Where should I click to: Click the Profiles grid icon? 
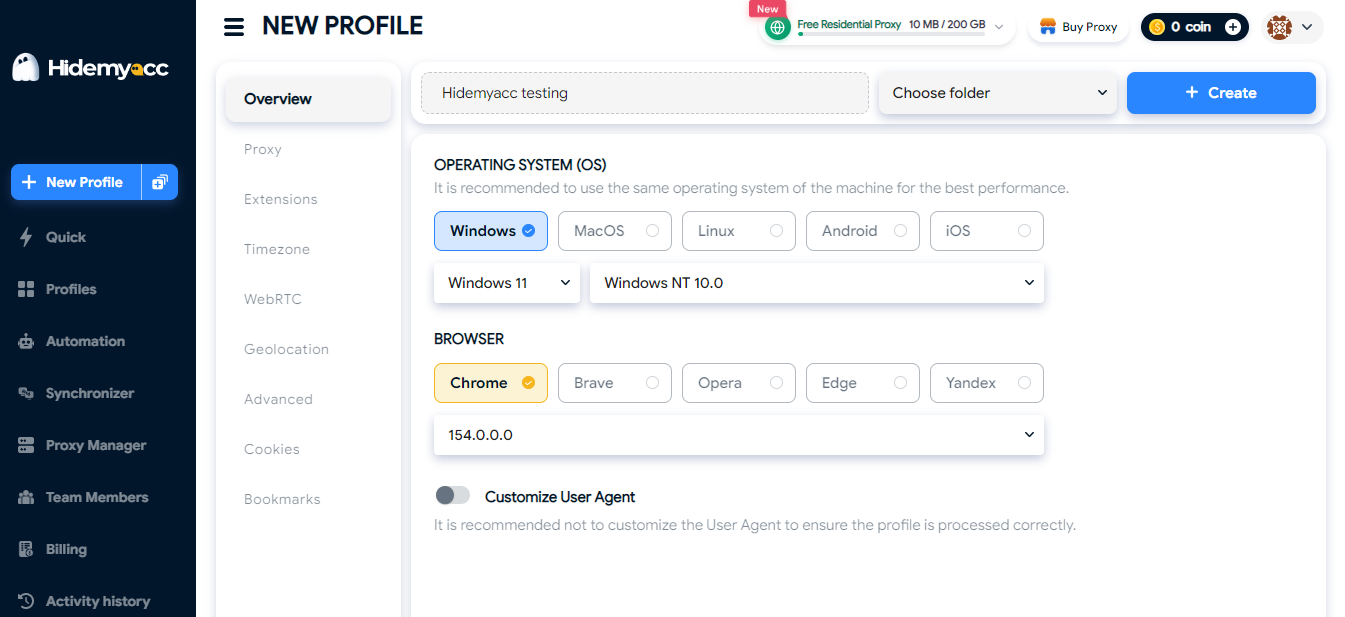click(x=26, y=289)
